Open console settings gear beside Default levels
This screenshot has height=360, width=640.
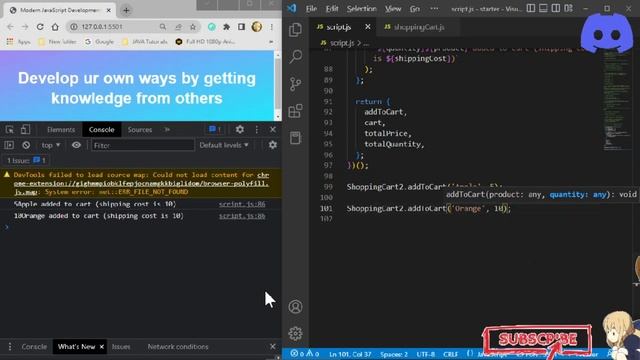273,145
